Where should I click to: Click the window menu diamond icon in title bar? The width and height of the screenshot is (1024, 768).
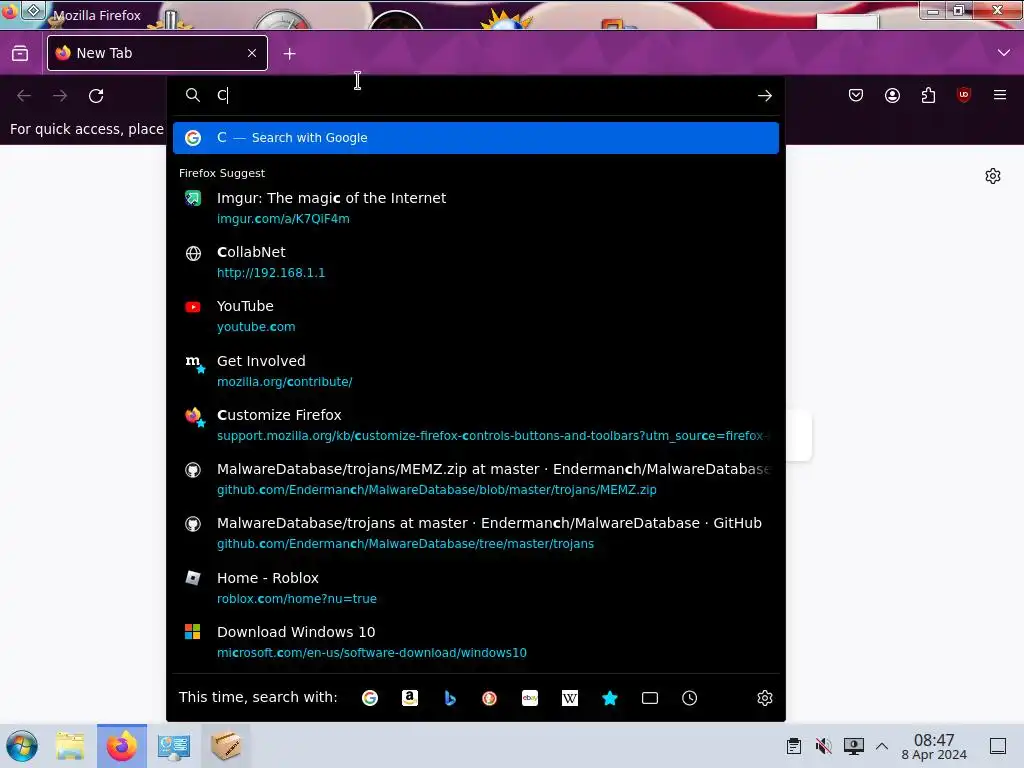(33, 10)
